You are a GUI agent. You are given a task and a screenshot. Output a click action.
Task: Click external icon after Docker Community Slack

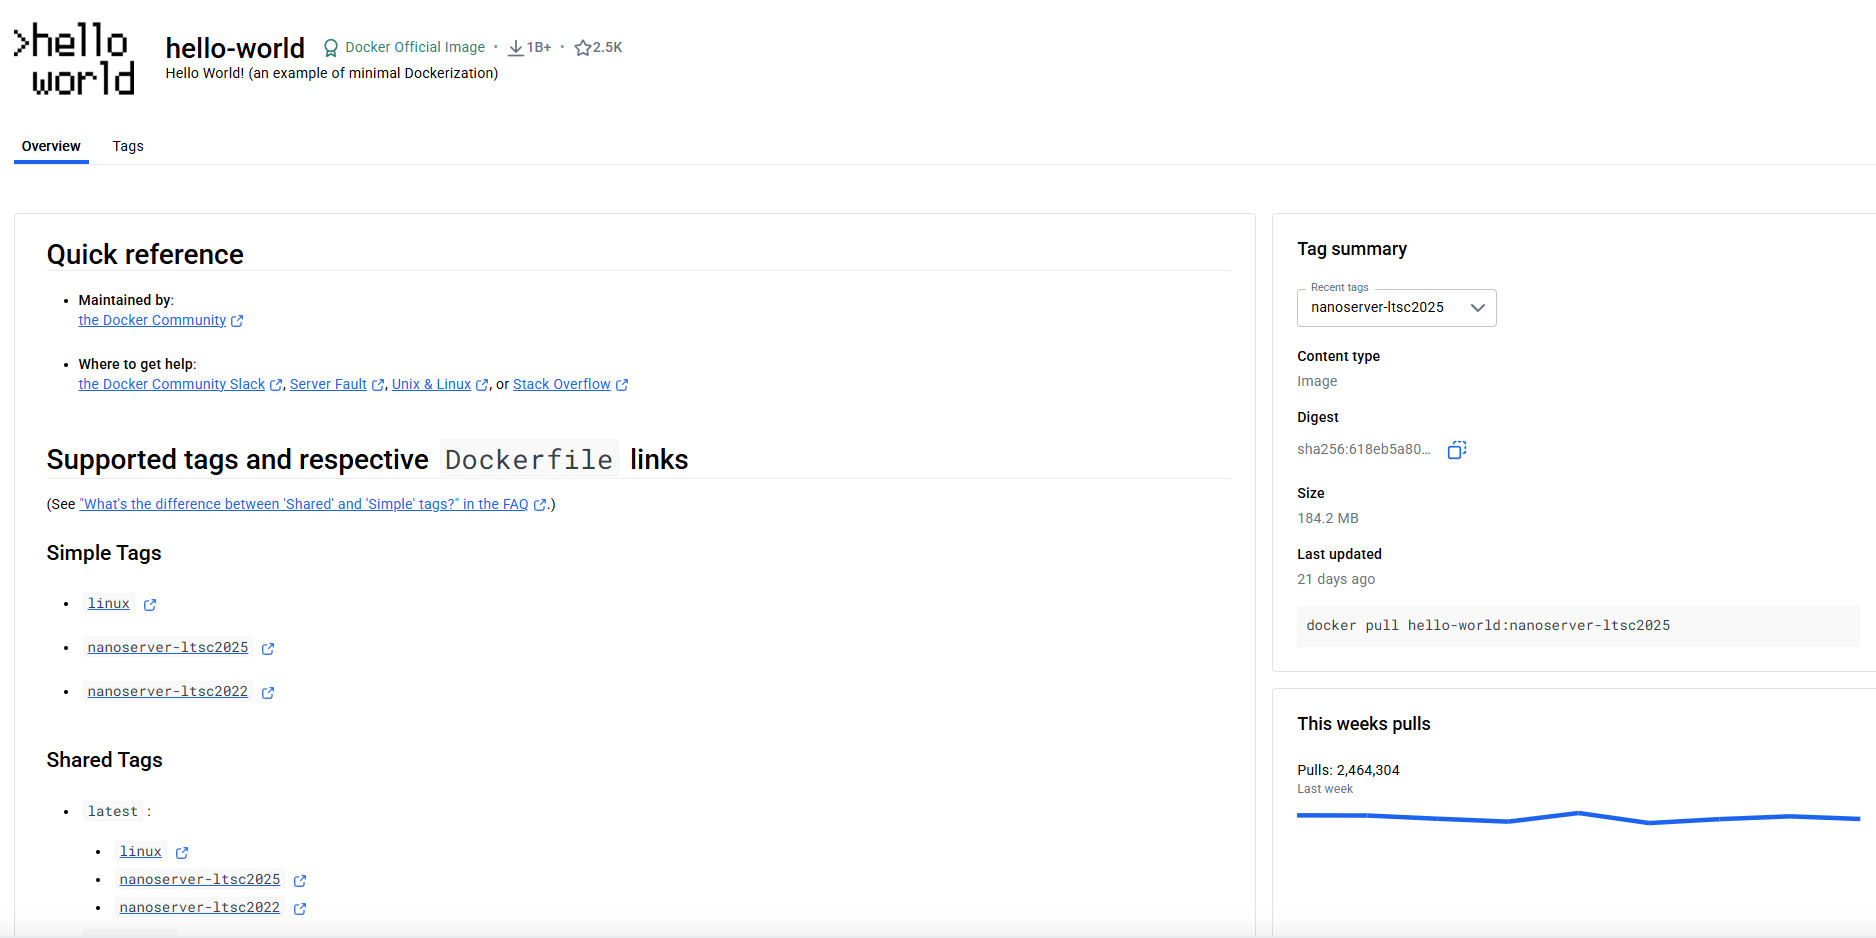(276, 385)
